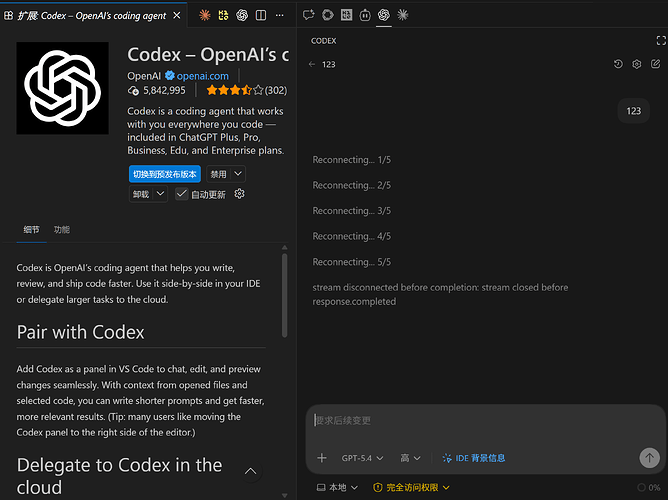Screen dimensions: 668x500
Task: Click the star rating (302)
Action: coord(247,90)
